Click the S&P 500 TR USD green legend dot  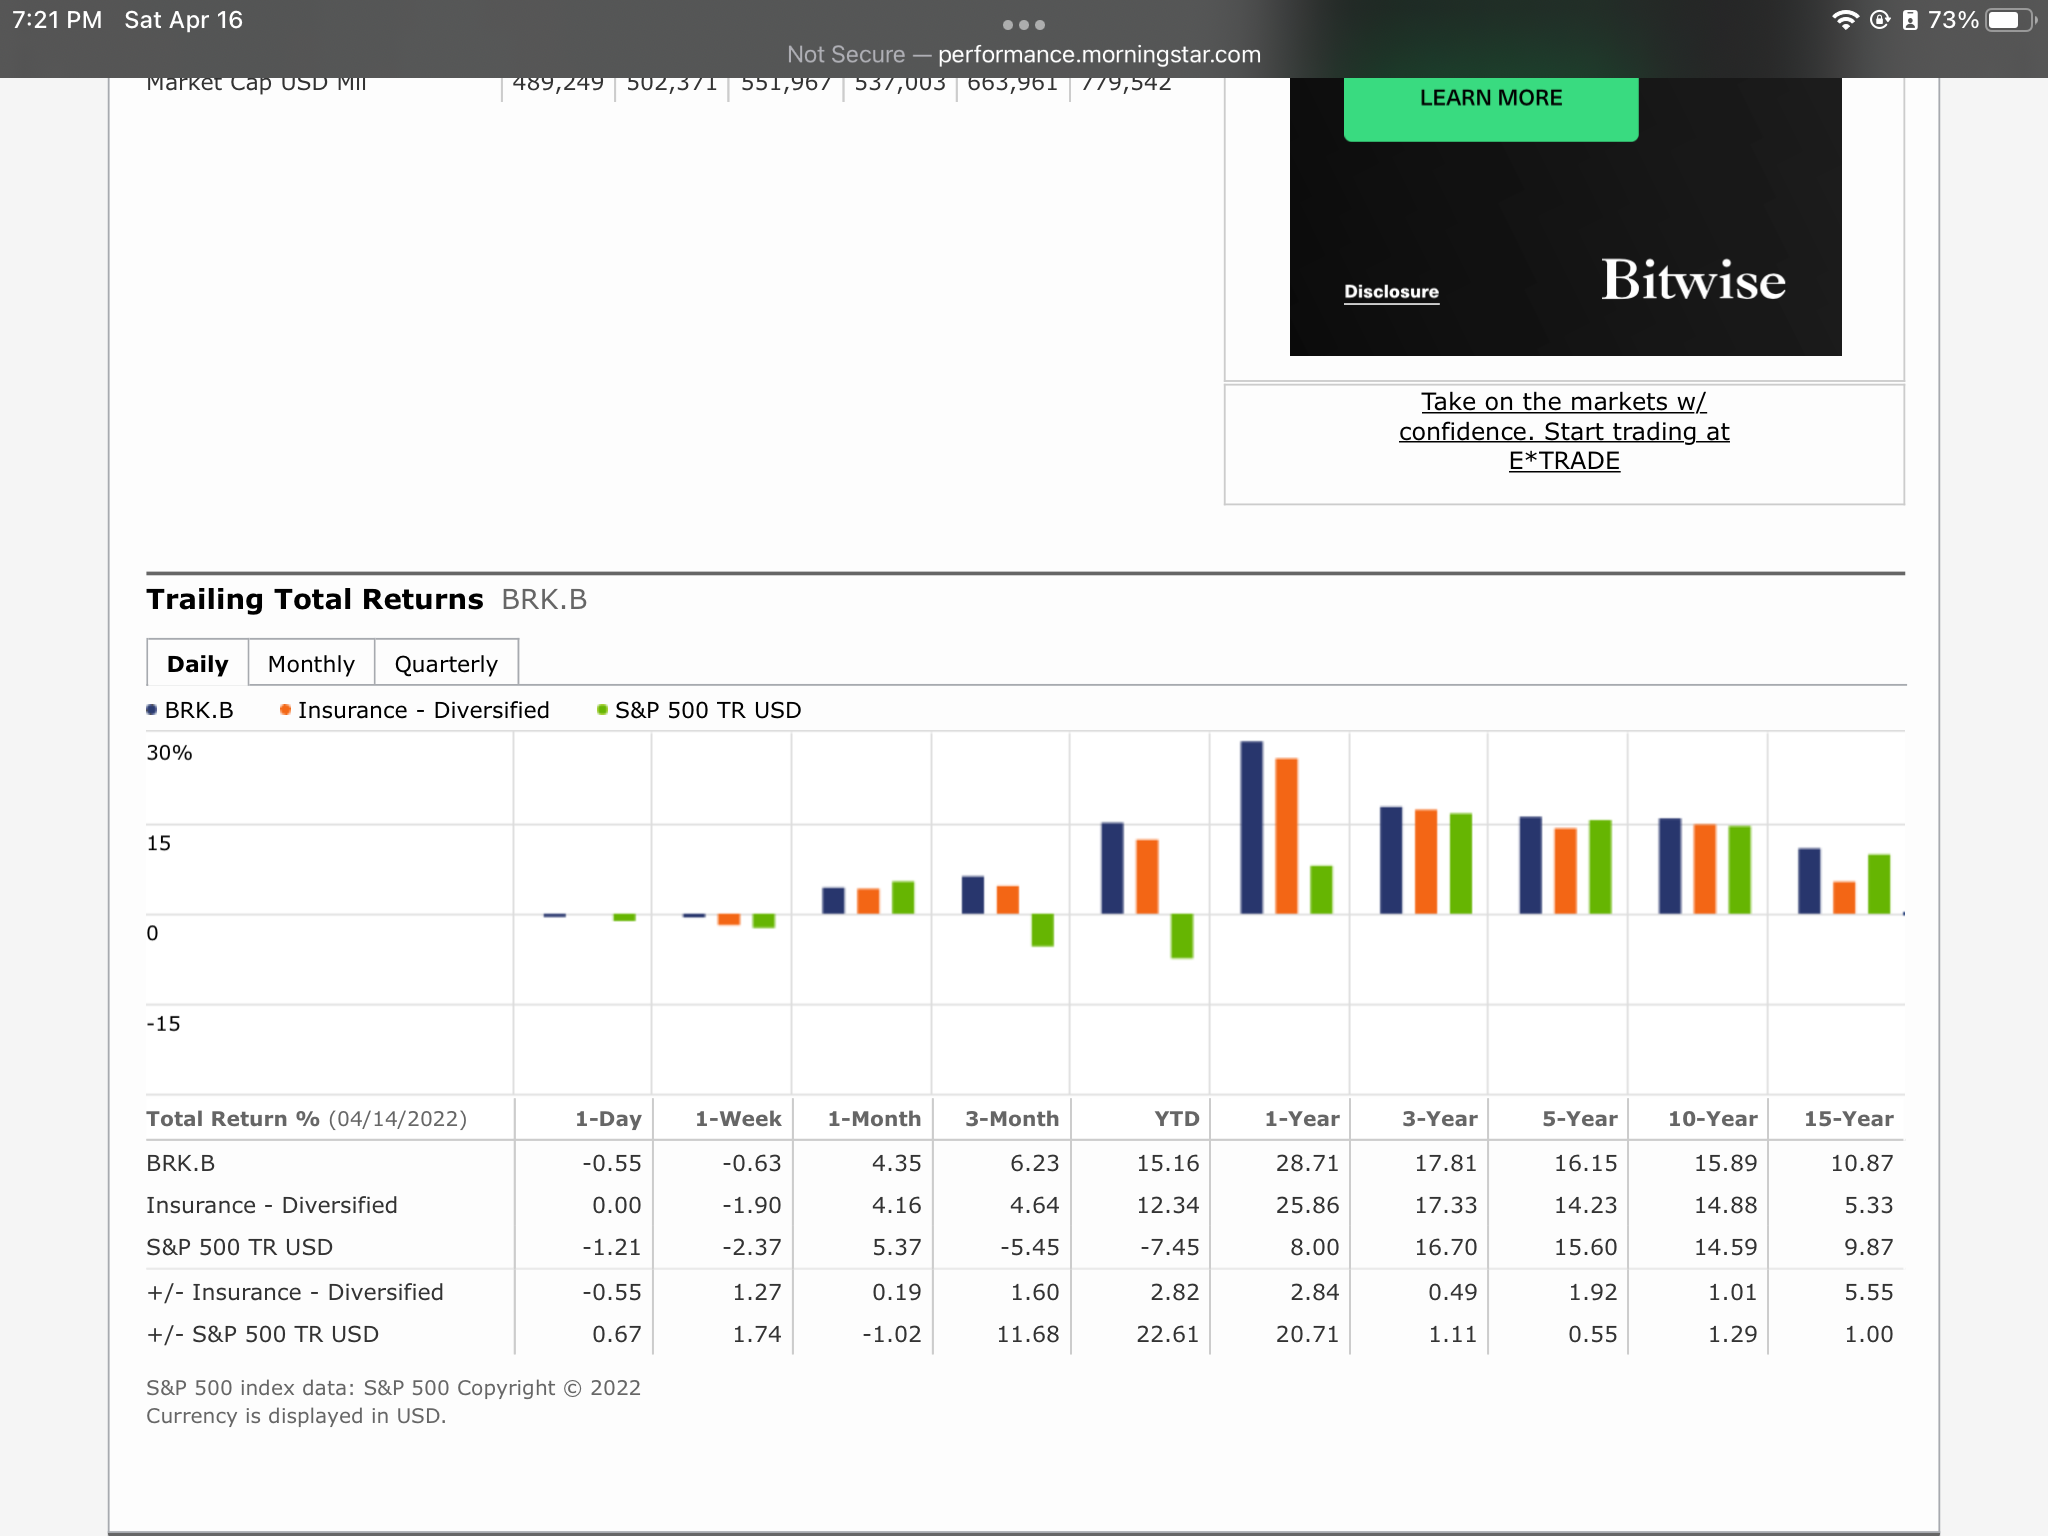pyautogui.click(x=602, y=710)
